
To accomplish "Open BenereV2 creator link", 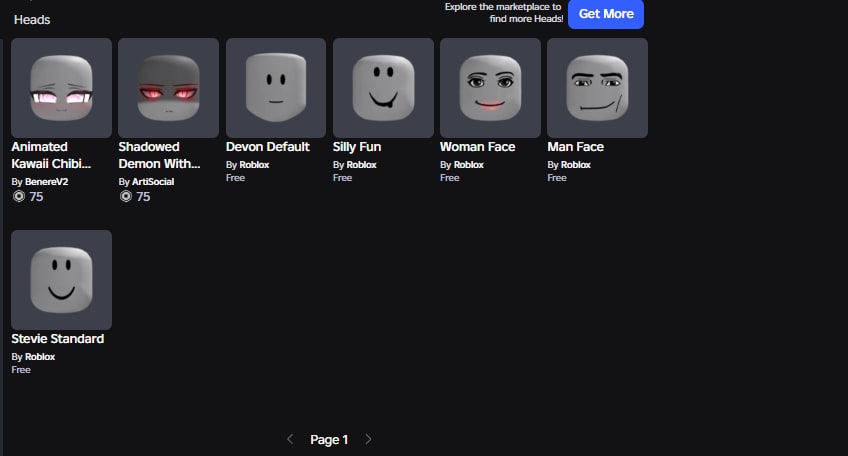I will click(47, 182).
